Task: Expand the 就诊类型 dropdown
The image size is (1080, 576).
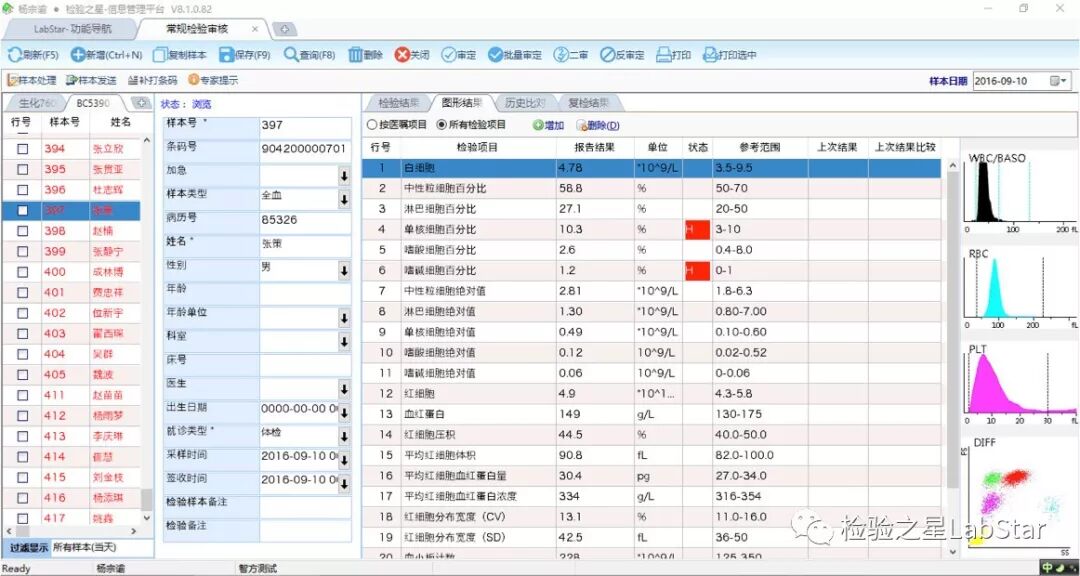Action: 344,437
